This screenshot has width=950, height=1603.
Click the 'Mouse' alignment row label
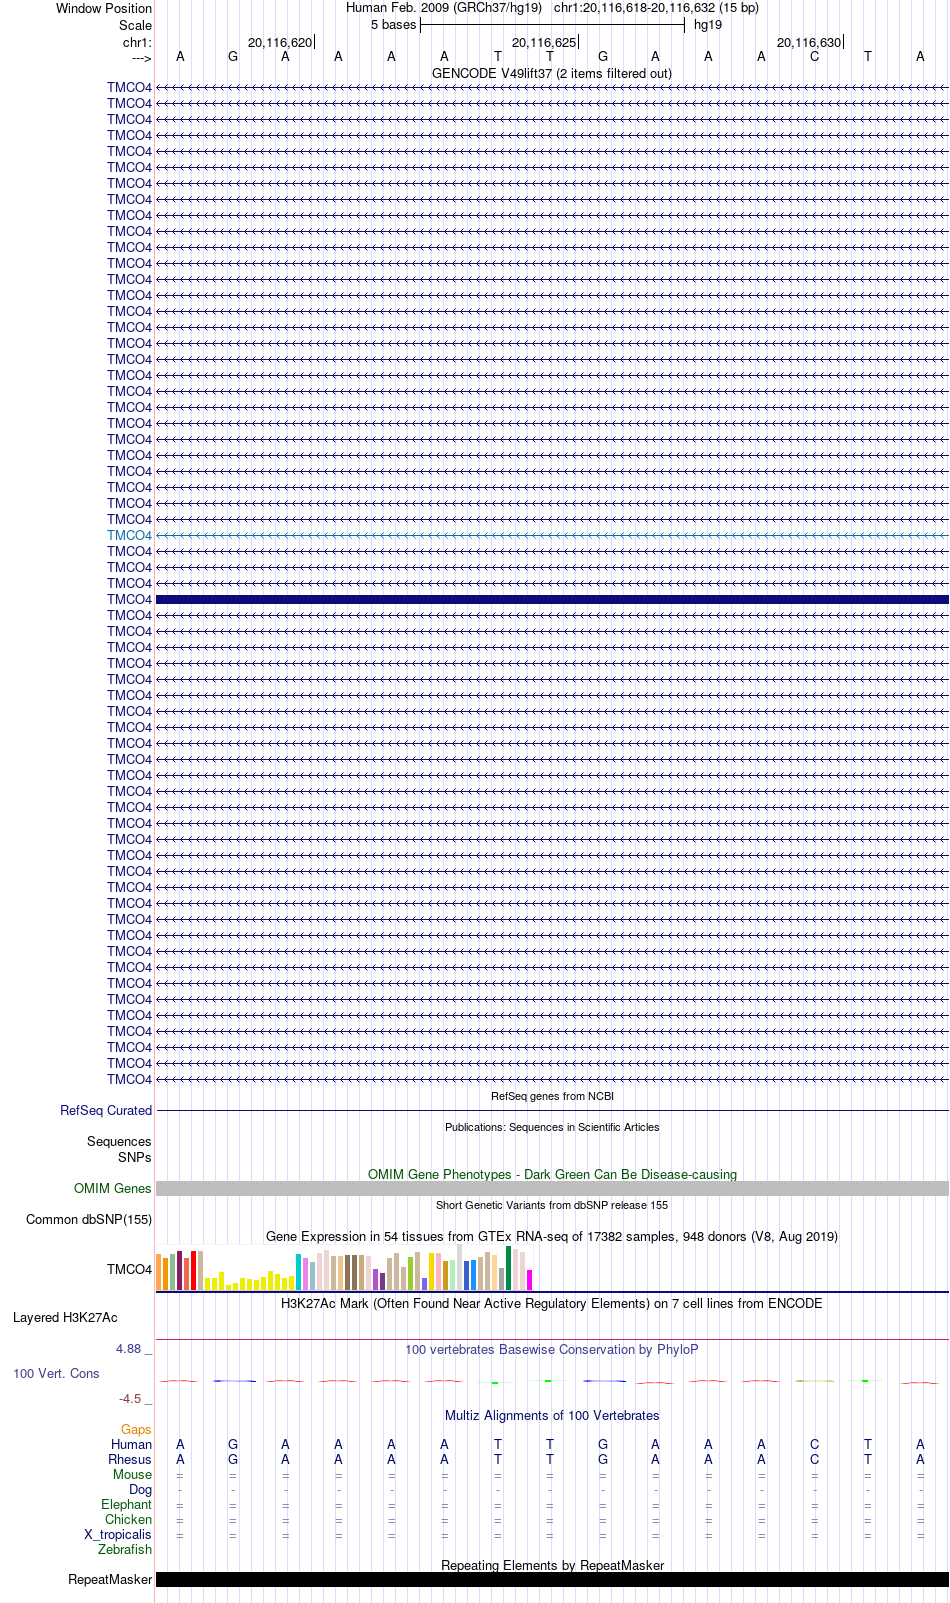tap(132, 1475)
